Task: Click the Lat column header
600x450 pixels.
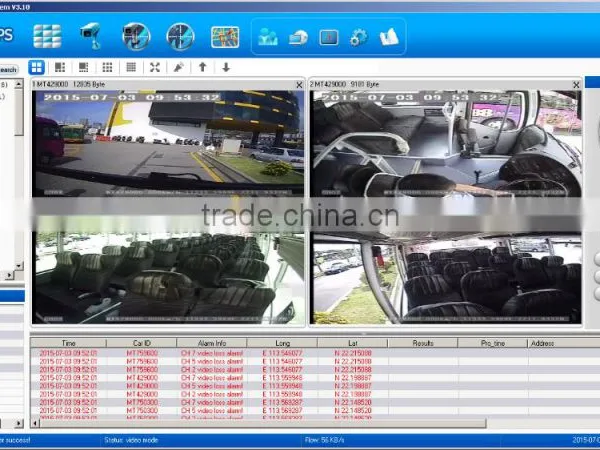Action: pyautogui.click(x=353, y=343)
